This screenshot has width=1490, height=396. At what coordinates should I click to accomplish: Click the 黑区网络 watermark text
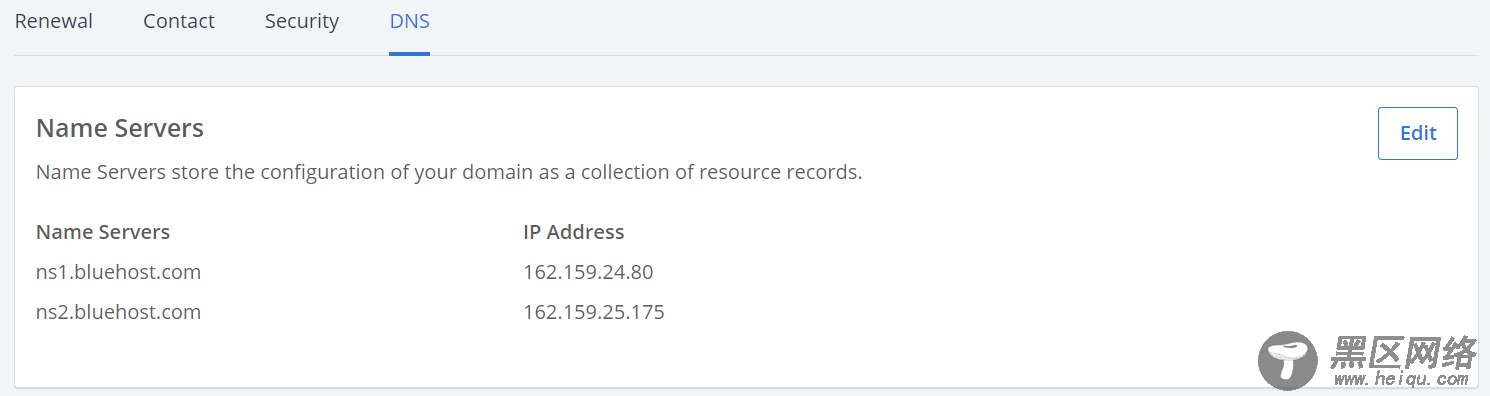(1401, 354)
